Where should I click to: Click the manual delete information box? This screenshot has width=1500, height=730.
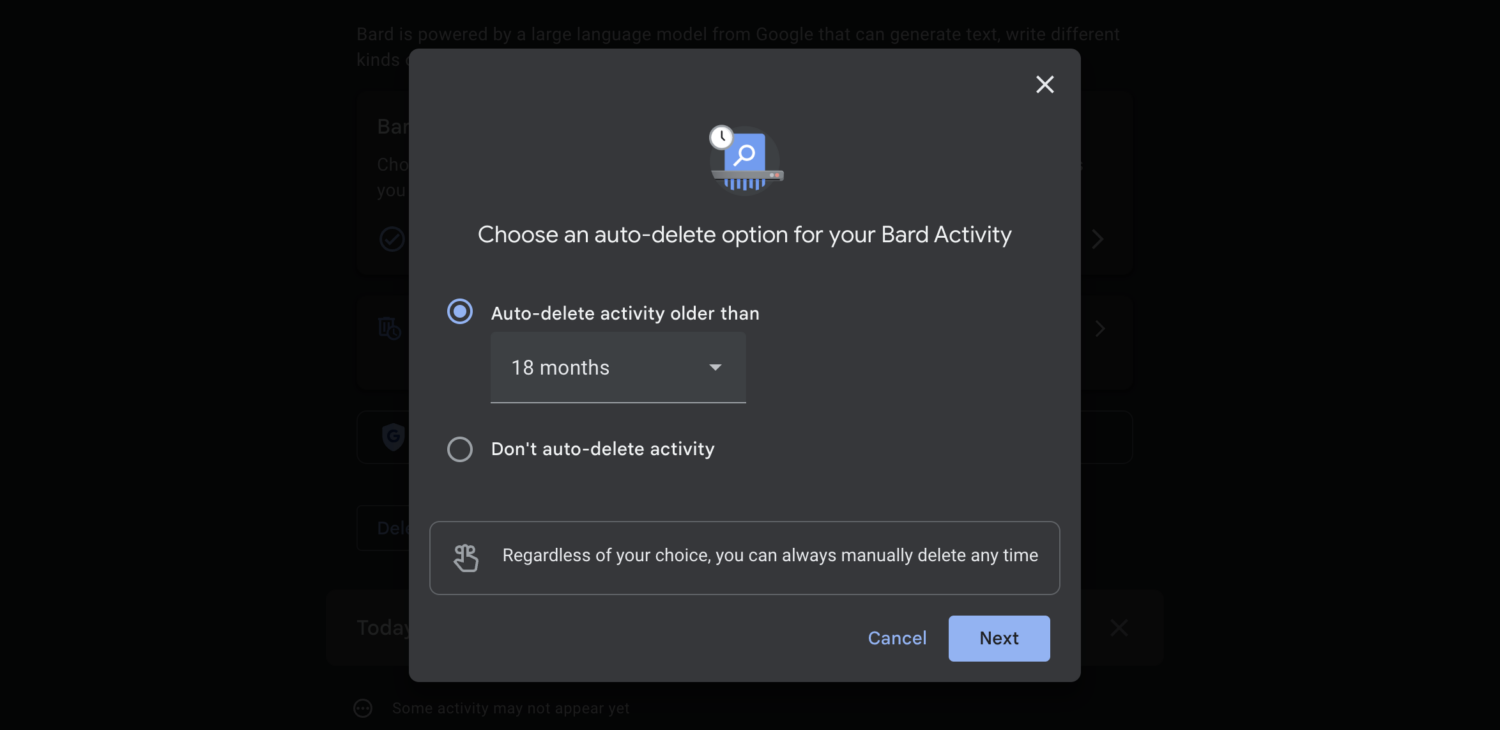click(x=745, y=558)
